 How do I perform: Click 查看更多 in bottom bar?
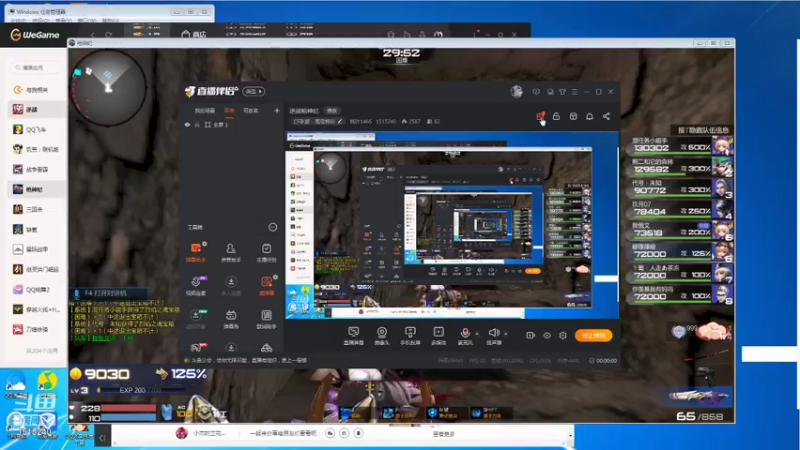point(443,434)
